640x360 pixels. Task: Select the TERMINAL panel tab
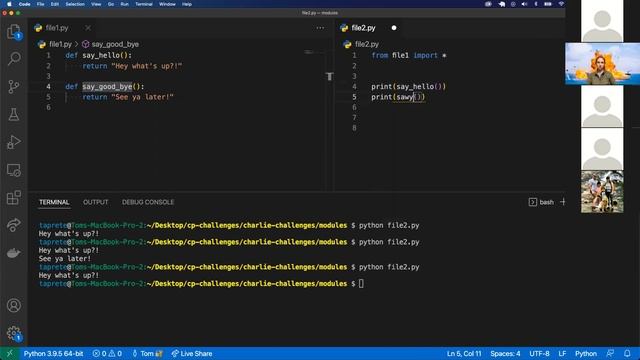(54, 202)
